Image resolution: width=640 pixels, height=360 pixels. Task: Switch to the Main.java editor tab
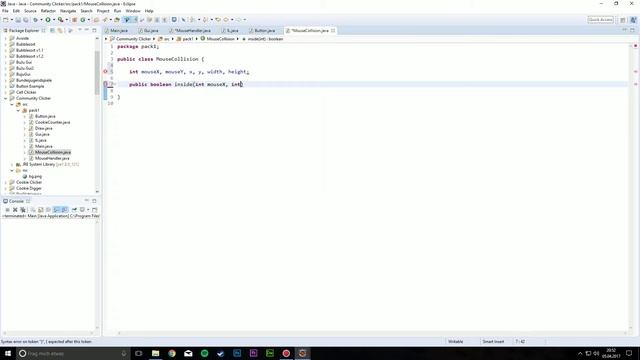[x=119, y=31]
